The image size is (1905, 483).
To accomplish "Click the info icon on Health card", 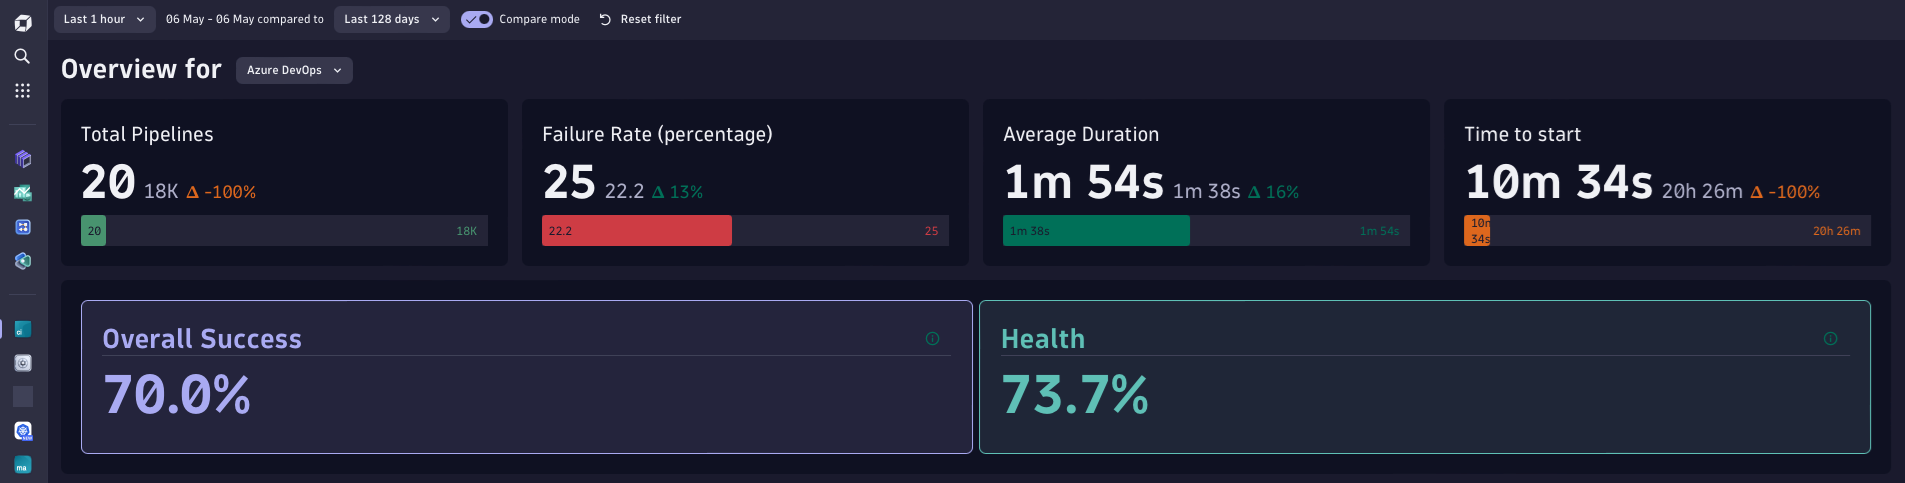I will pyautogui.click(x=1830, y=339).
